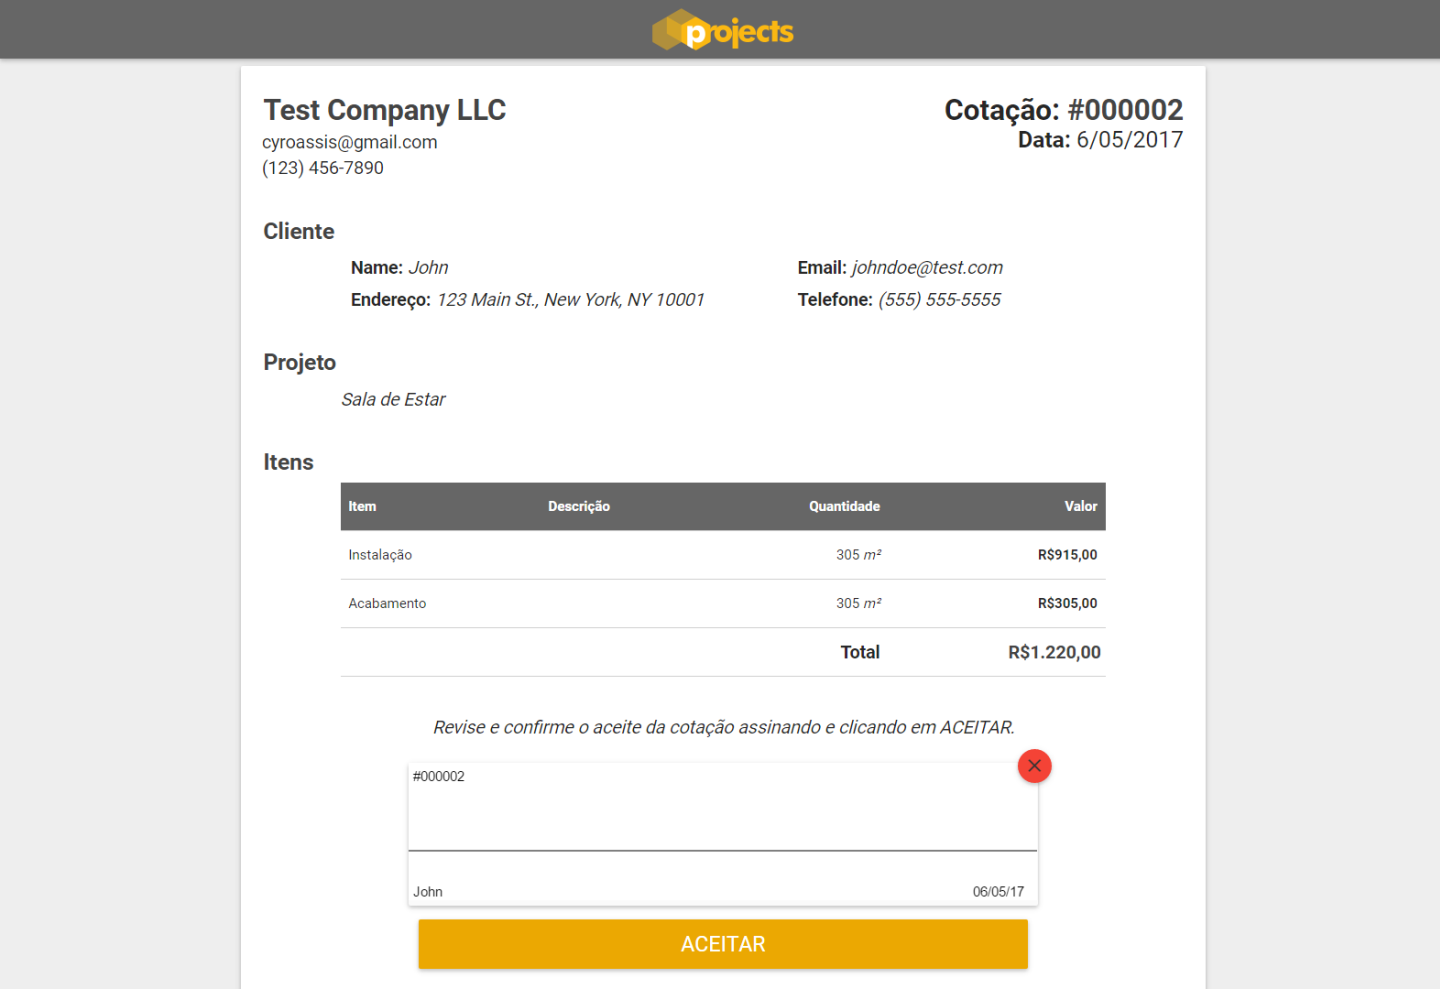The width and height of the screenshot is (1440, 989).
Task: Click the client telephone (555) 555-5555
Action: 938,300
